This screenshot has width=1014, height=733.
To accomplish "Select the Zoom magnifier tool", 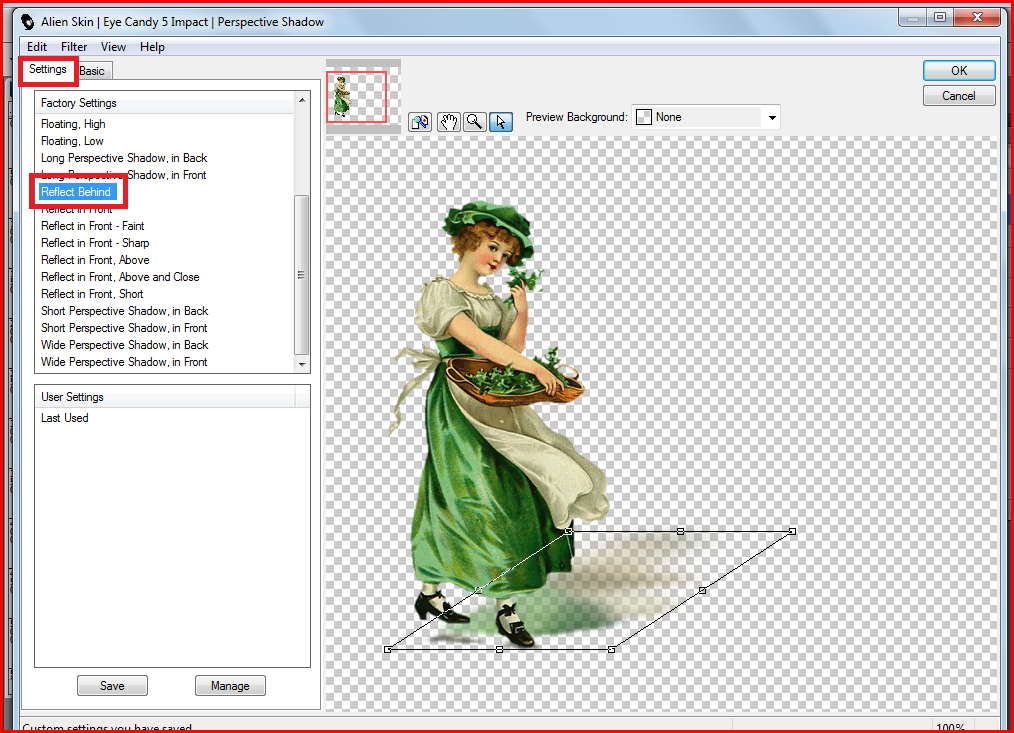I will click(x=475, y=122).
